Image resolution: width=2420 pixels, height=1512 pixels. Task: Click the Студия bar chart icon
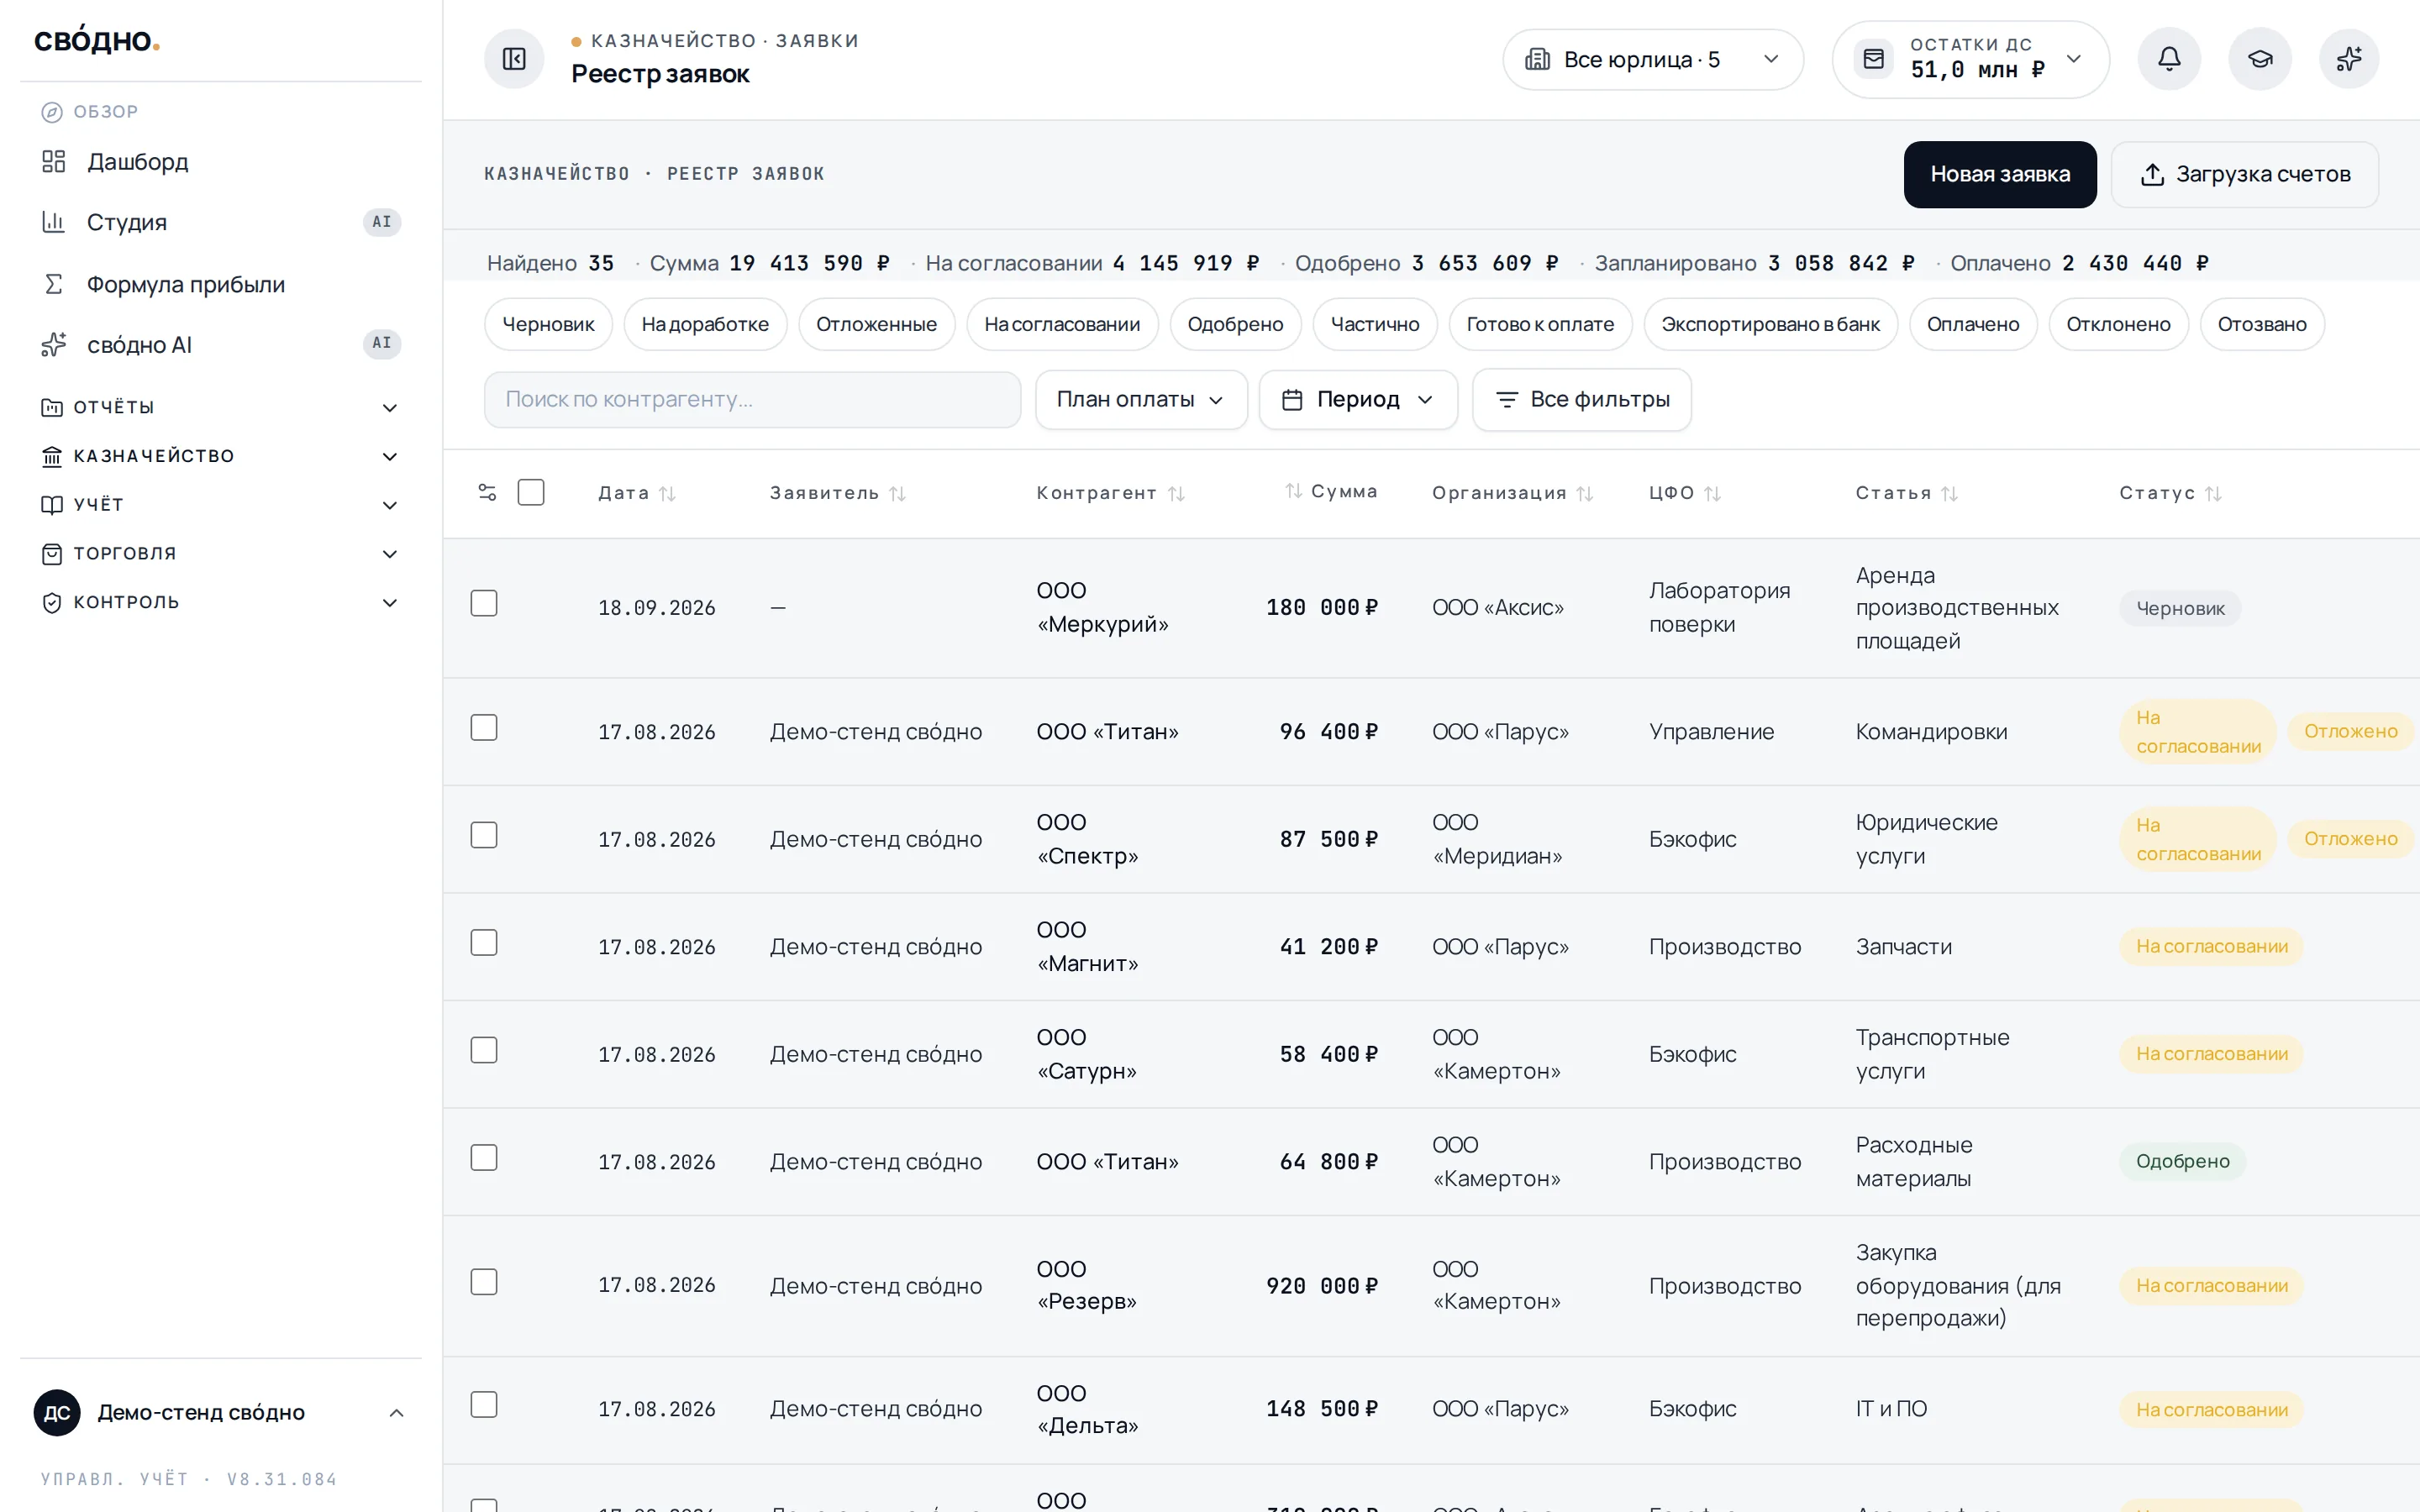[54, 222]
